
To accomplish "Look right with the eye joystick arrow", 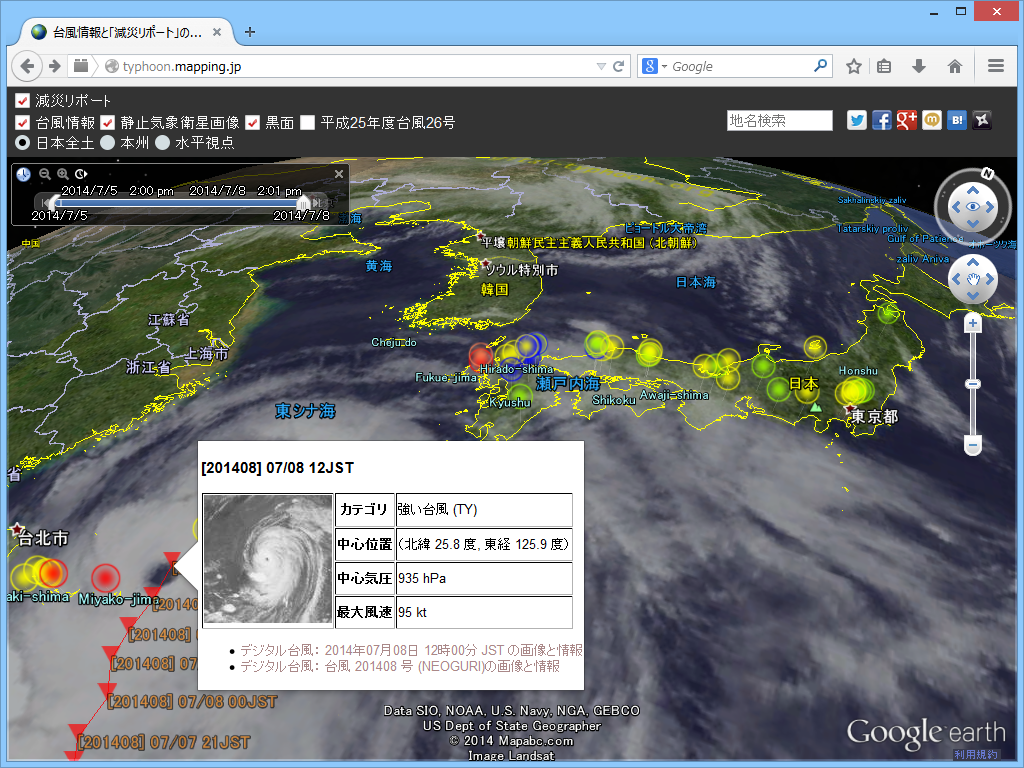I will point(990,207).
